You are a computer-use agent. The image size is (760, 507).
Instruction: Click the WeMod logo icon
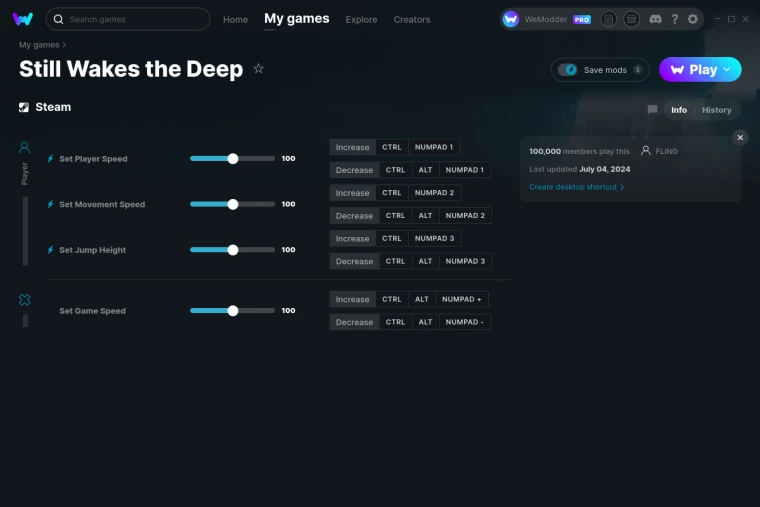pyautogui.click(x=23, y=19)
